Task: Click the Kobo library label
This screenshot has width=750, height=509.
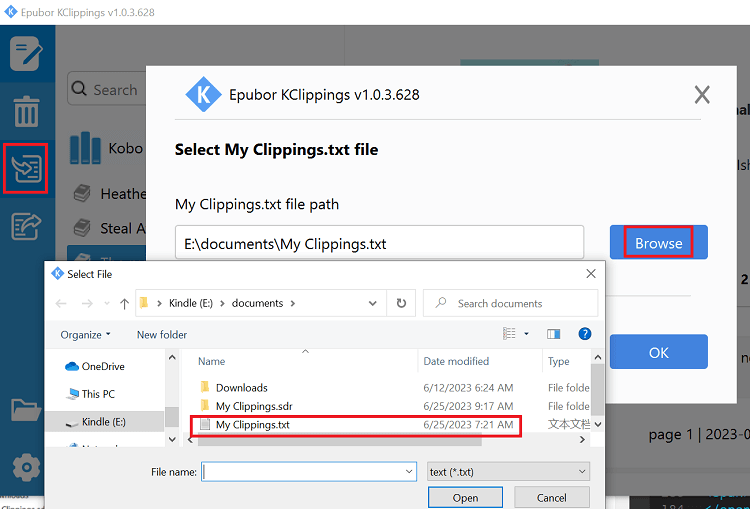Action: (125, 148)
